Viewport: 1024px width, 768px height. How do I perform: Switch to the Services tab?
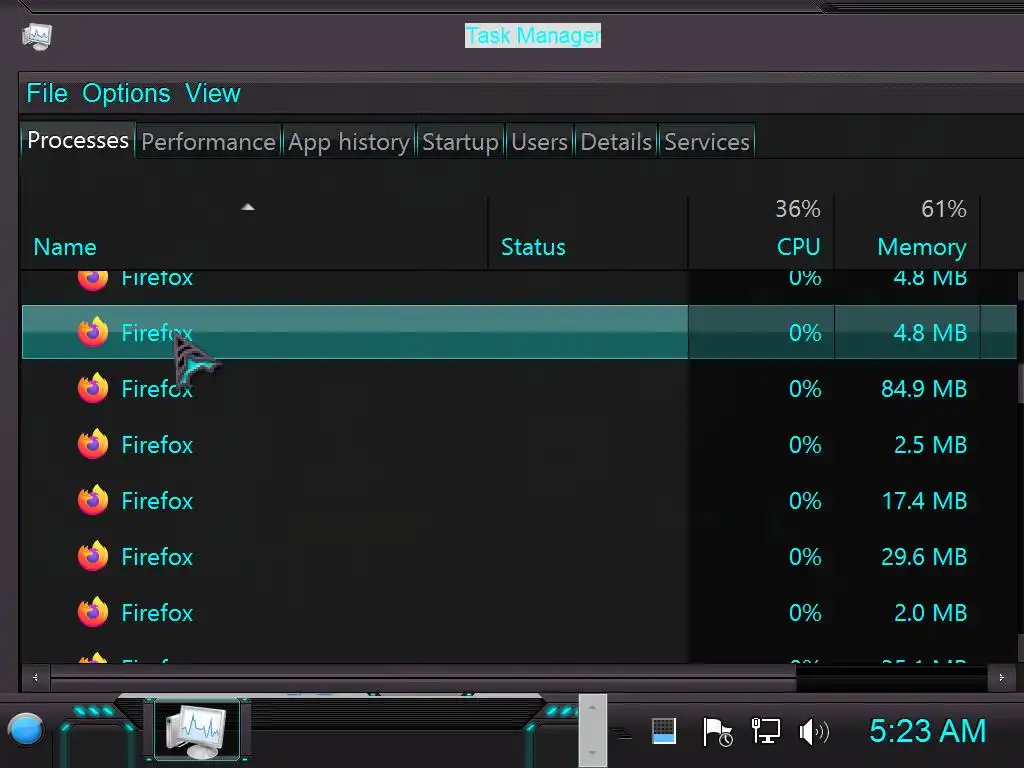click(x=707, y=142)
